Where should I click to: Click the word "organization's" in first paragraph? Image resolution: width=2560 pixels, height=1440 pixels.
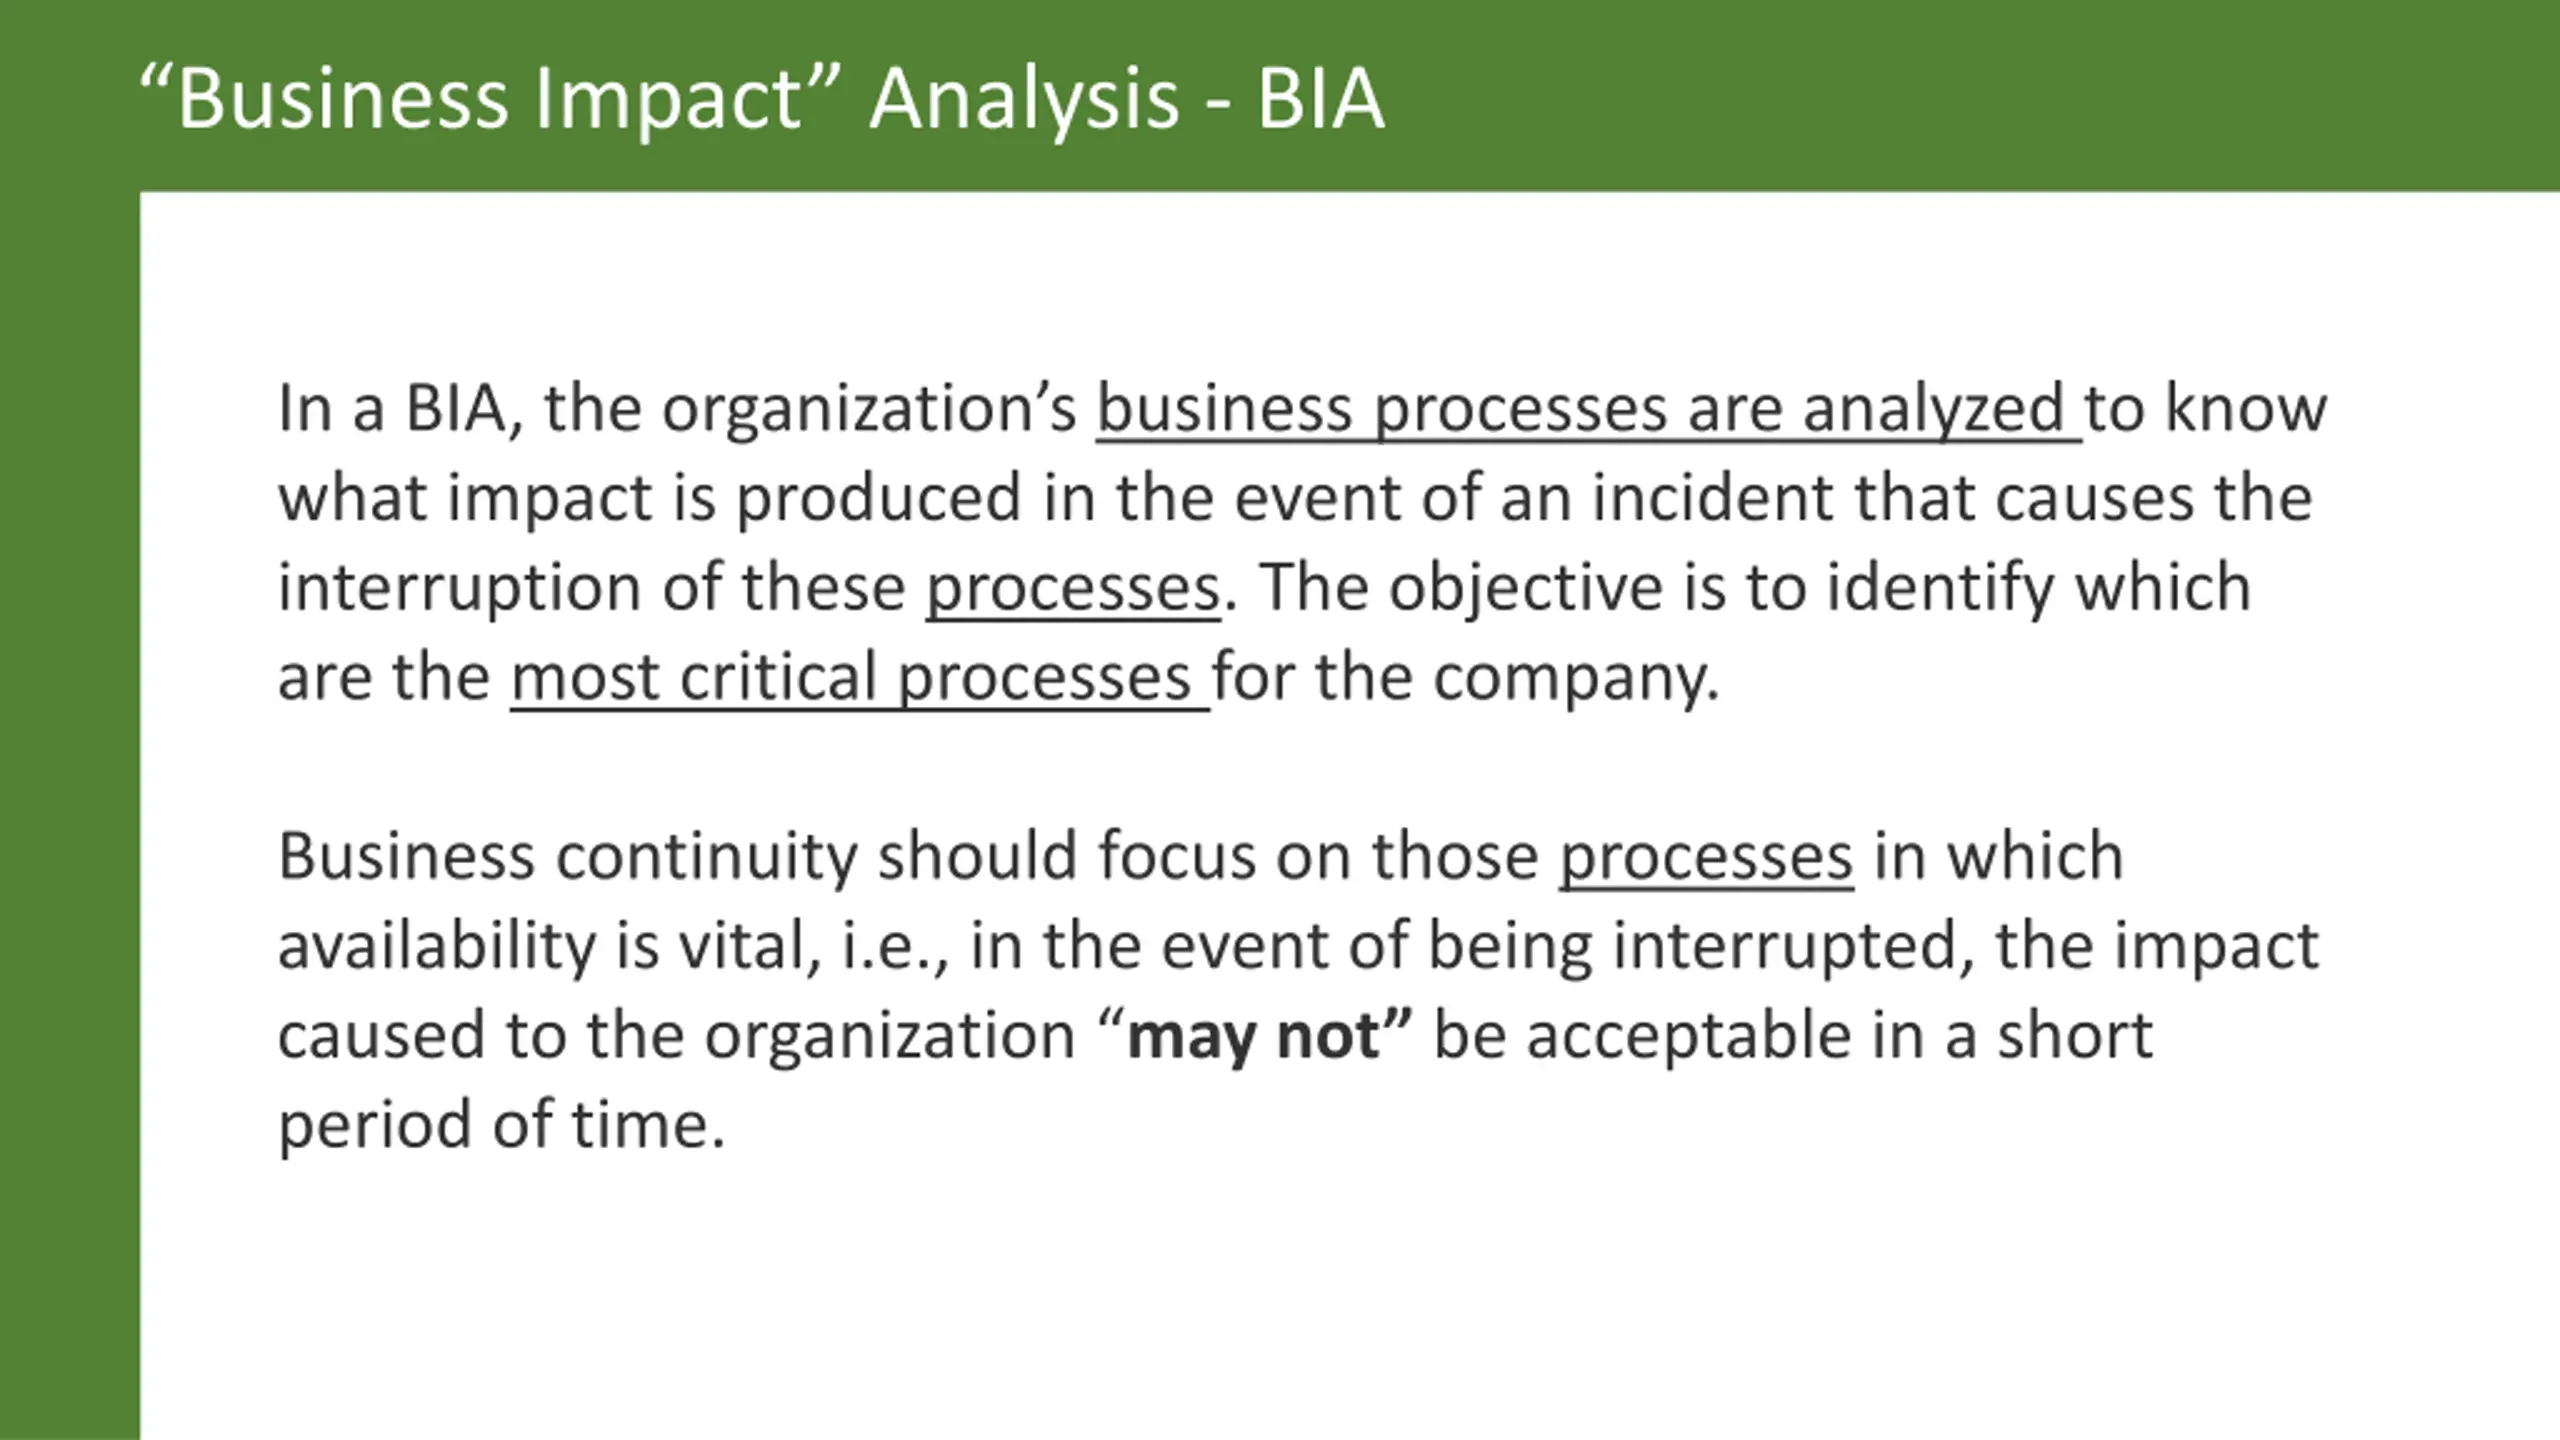[869, 409]
